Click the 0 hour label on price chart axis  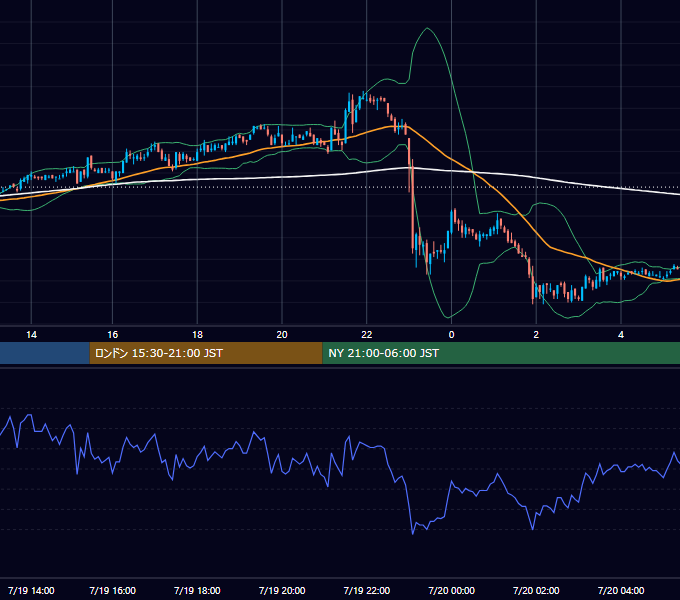coord(451,335)
